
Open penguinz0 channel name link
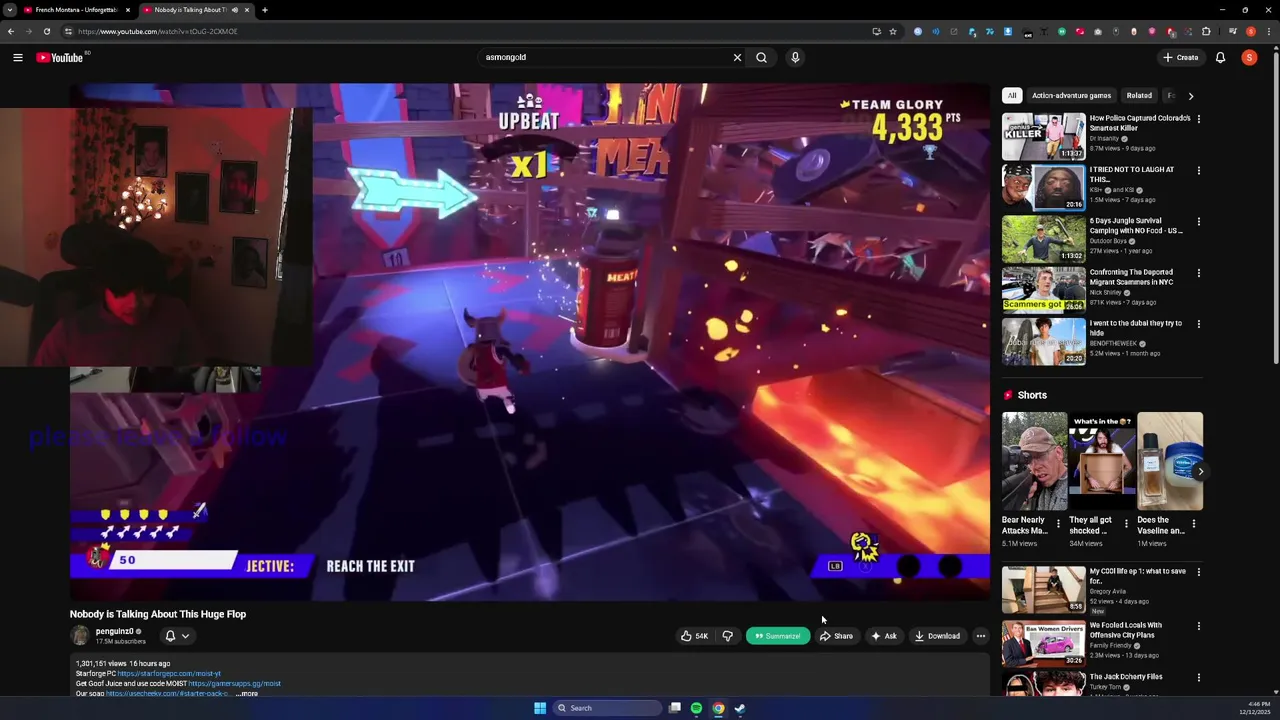(x=114, y=631)
